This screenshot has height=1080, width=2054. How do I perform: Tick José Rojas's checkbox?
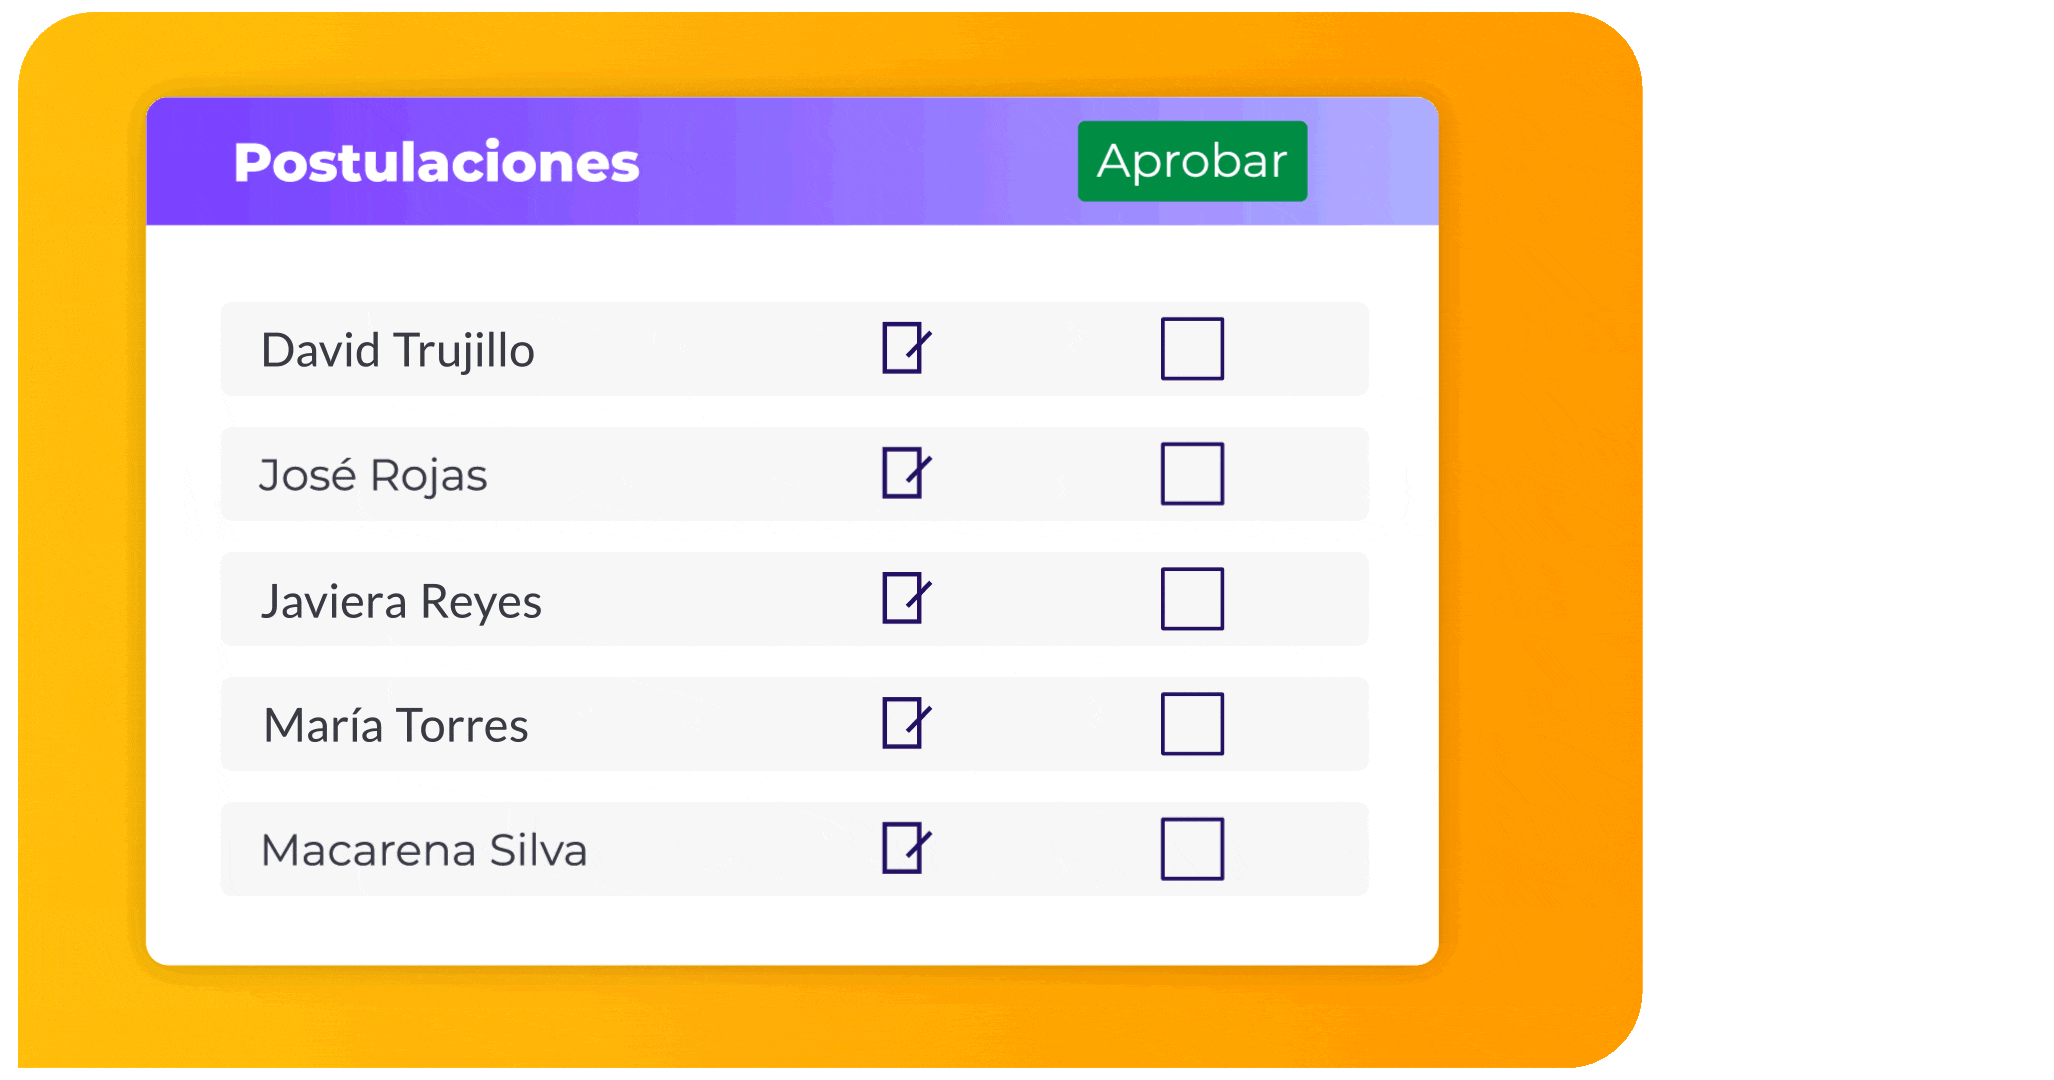tap(1192, 474)
